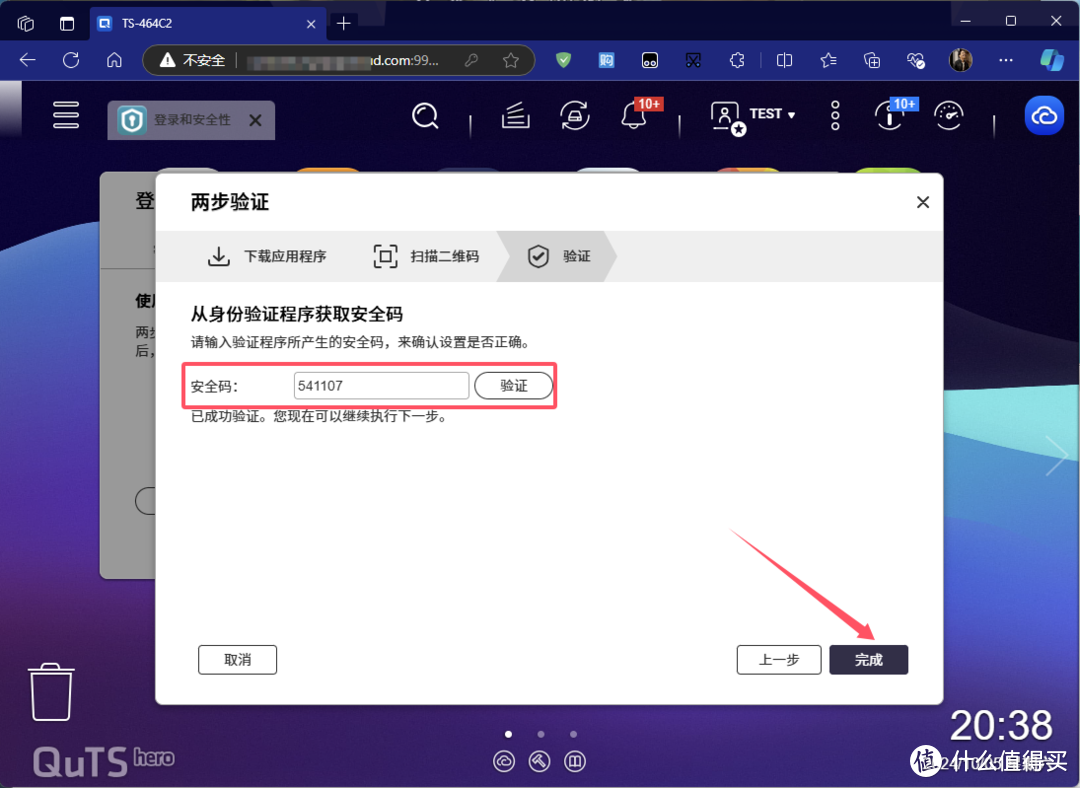This screenshot has height=788, width=1080.
Task: Click the Copilot icon in the browser
Action: [1052, 60]
